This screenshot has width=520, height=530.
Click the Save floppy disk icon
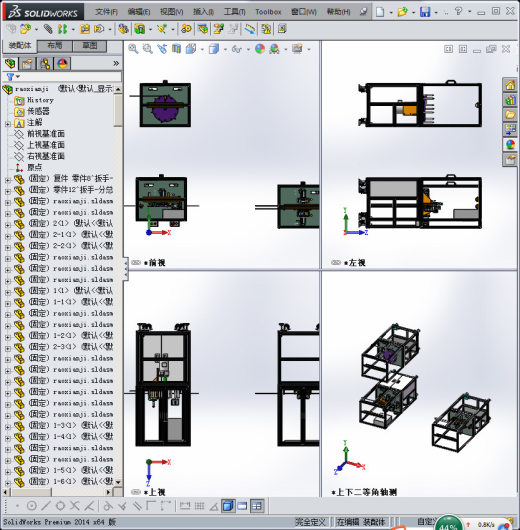[425, 12]
